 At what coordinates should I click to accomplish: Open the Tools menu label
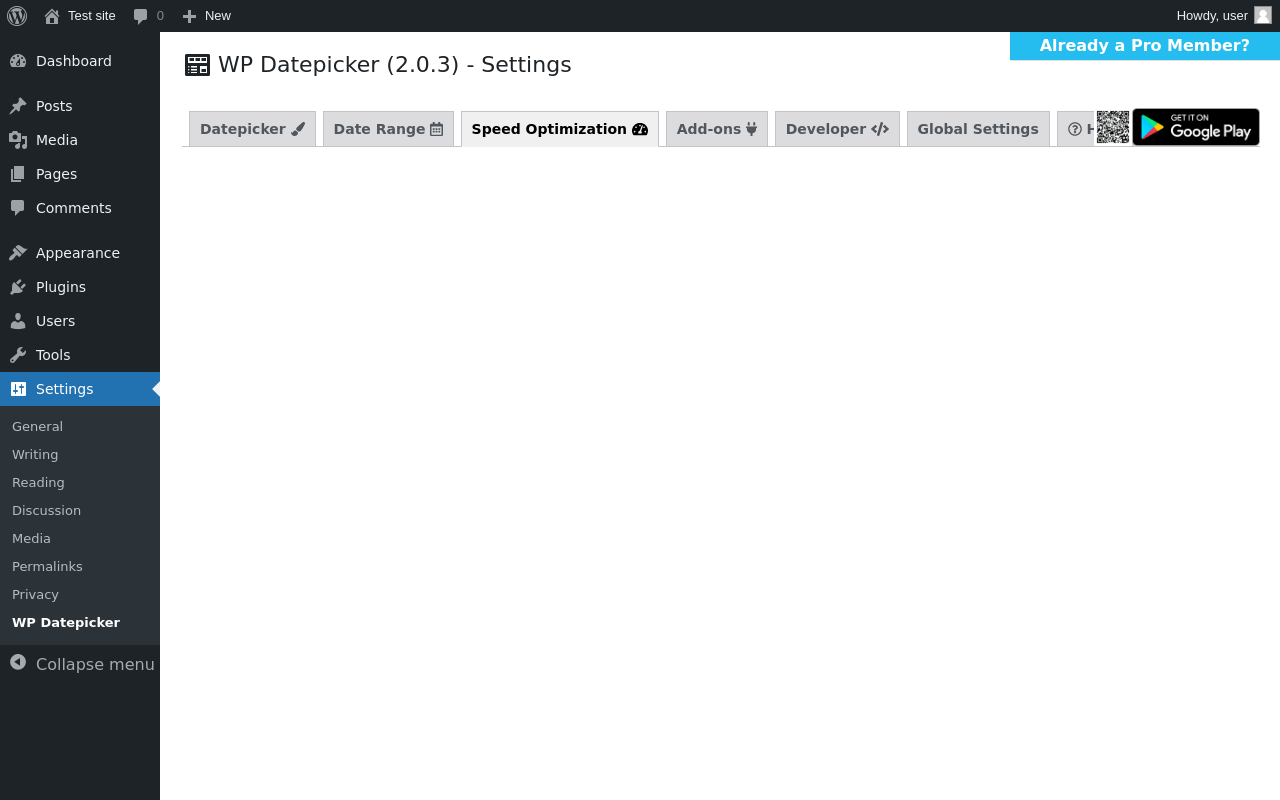click(x=53, y=355)
